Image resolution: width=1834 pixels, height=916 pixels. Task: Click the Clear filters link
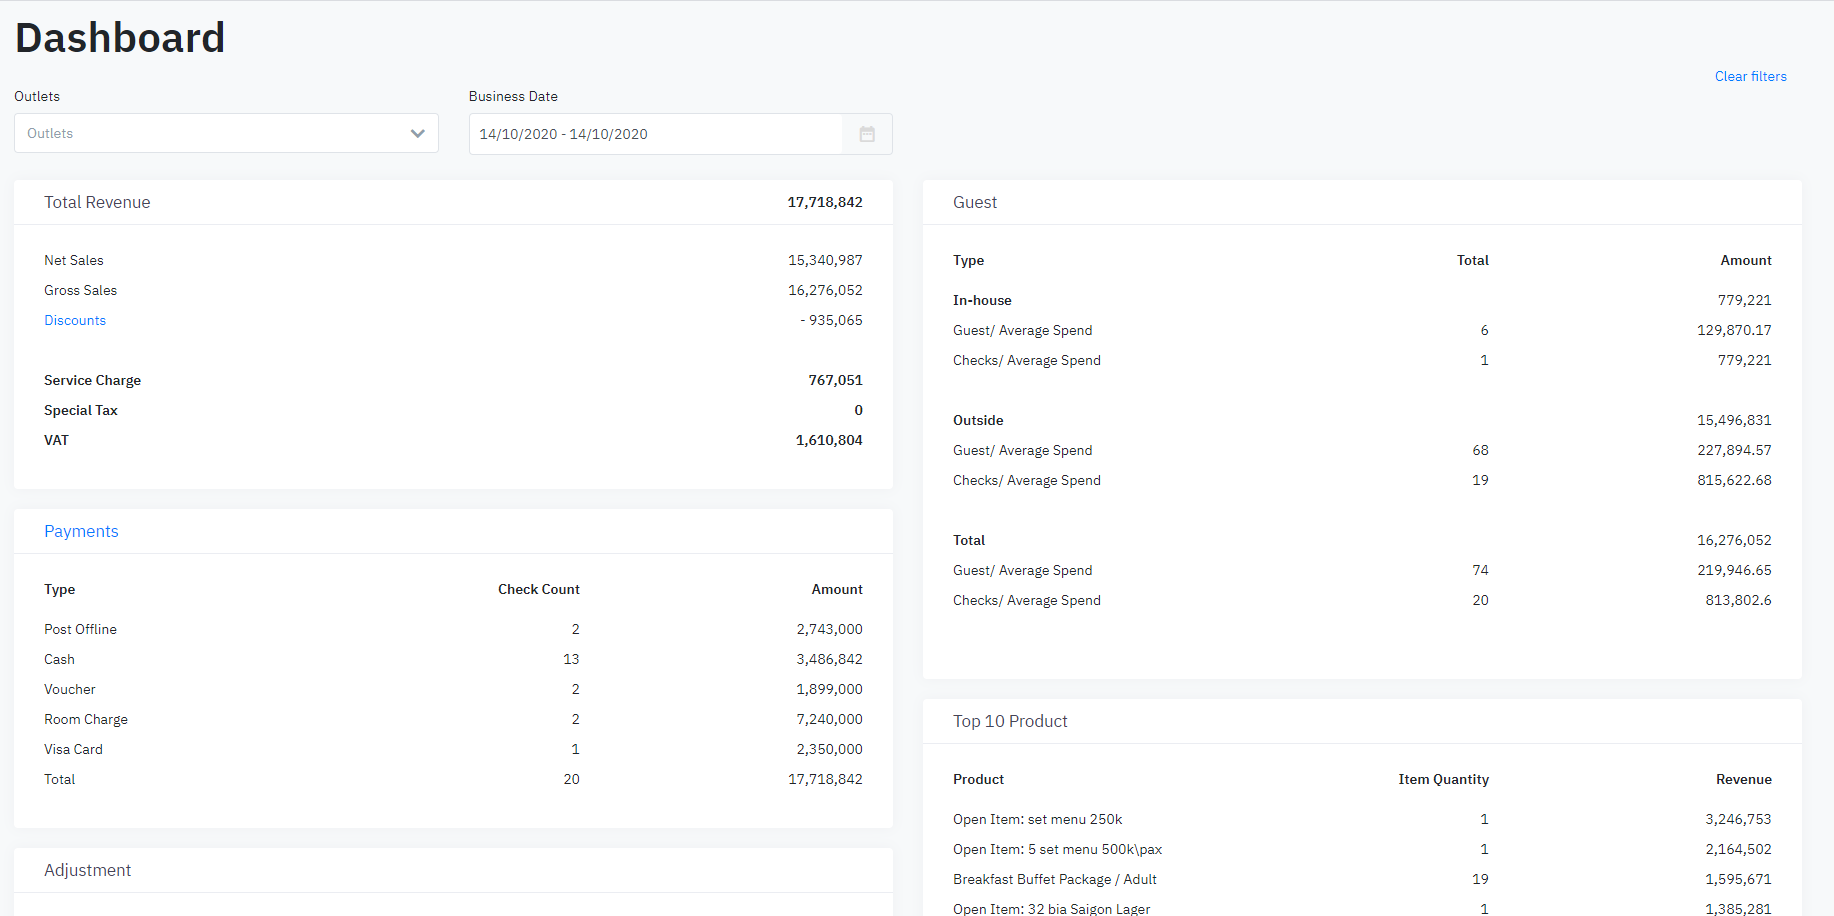tap(1750, 76)
